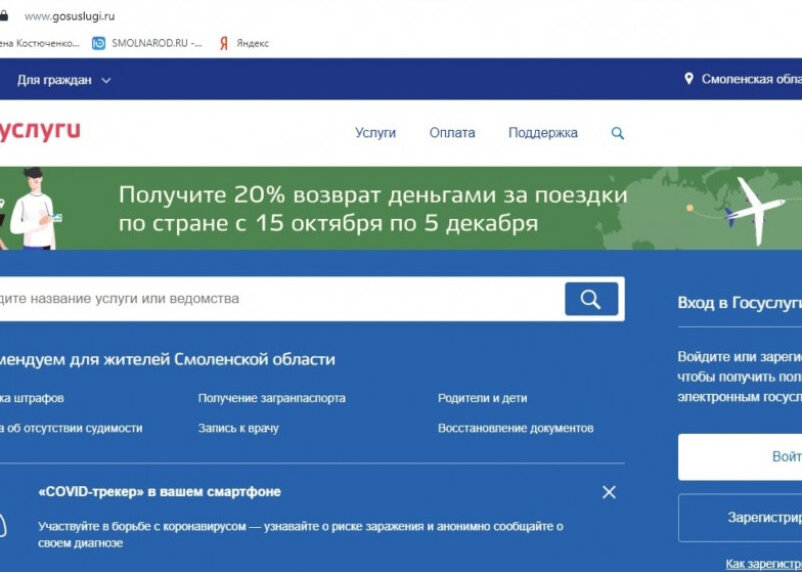Open the штрафов payment link

pyautogui.click(x=32, y=398)
